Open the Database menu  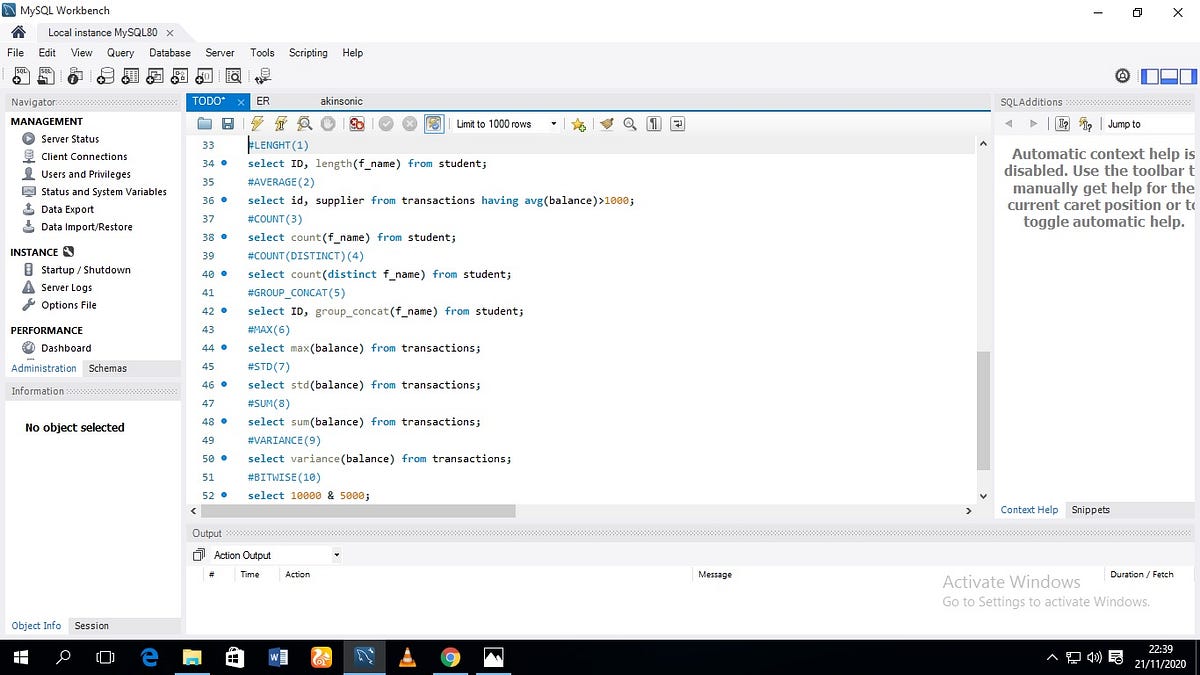coord(169,52)
